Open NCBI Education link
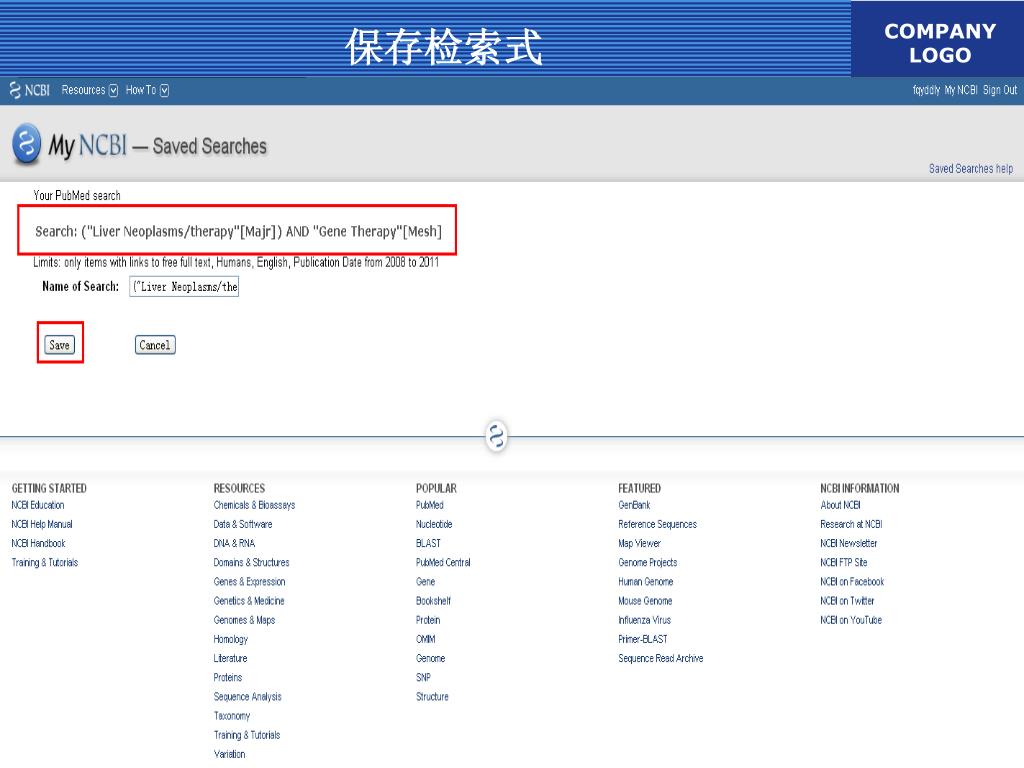Screen dimensions: 1024x768 pyautogui.click(x=38, y=505)
